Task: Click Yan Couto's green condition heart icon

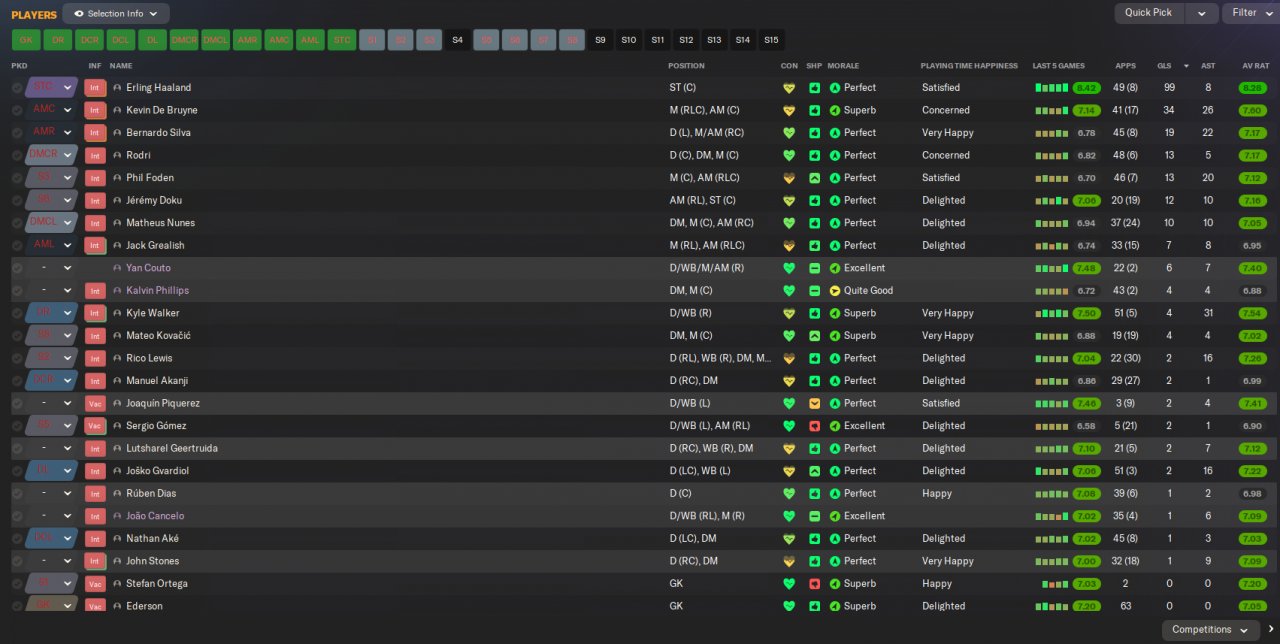Action: (x=788, y=268)
